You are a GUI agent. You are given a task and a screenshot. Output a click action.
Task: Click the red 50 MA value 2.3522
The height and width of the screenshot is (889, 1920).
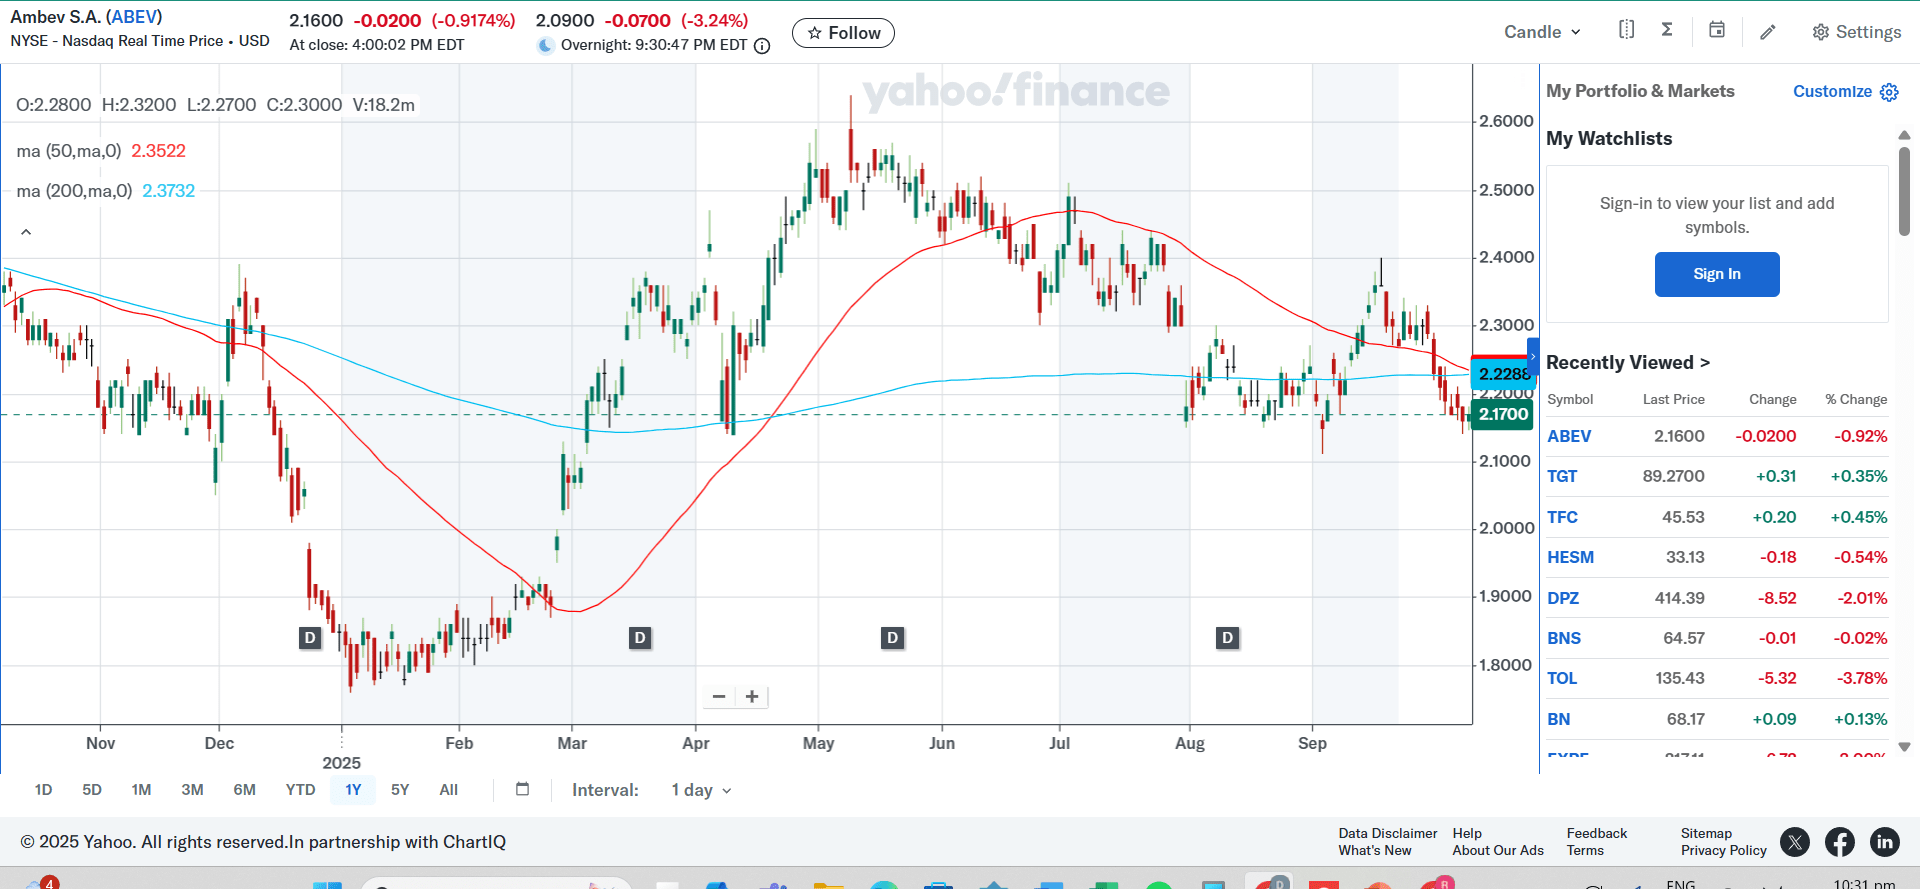click(159, 151)
